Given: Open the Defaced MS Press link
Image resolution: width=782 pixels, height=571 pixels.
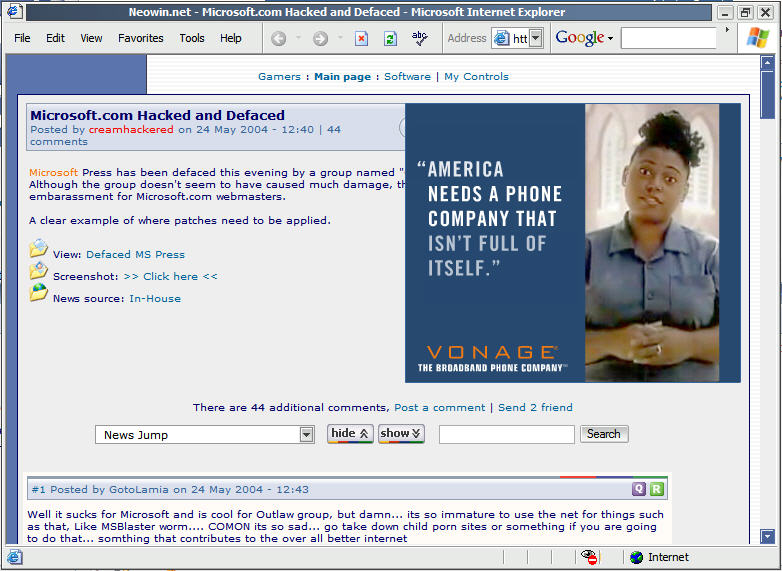Looking at the screenshot, I should [135, 254].
